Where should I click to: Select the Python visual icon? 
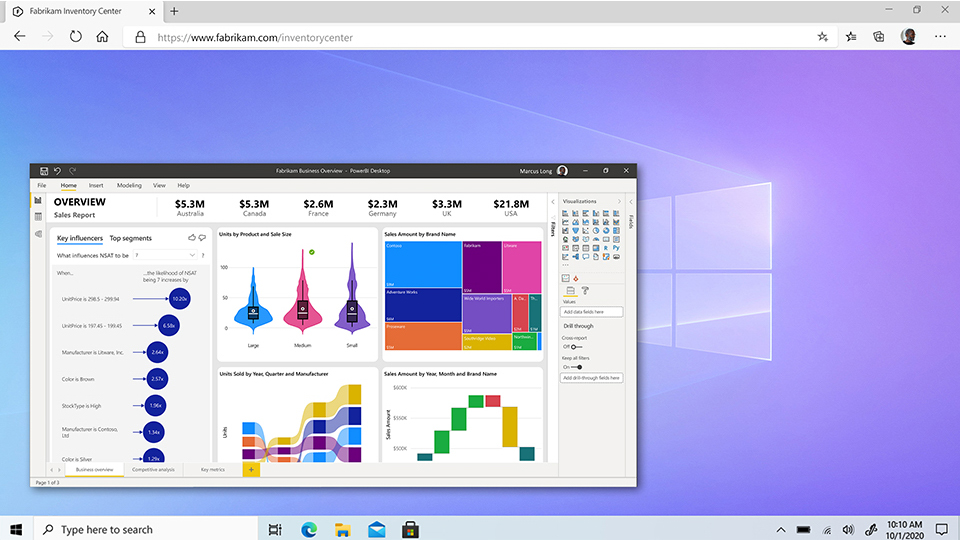coord(617,248)
